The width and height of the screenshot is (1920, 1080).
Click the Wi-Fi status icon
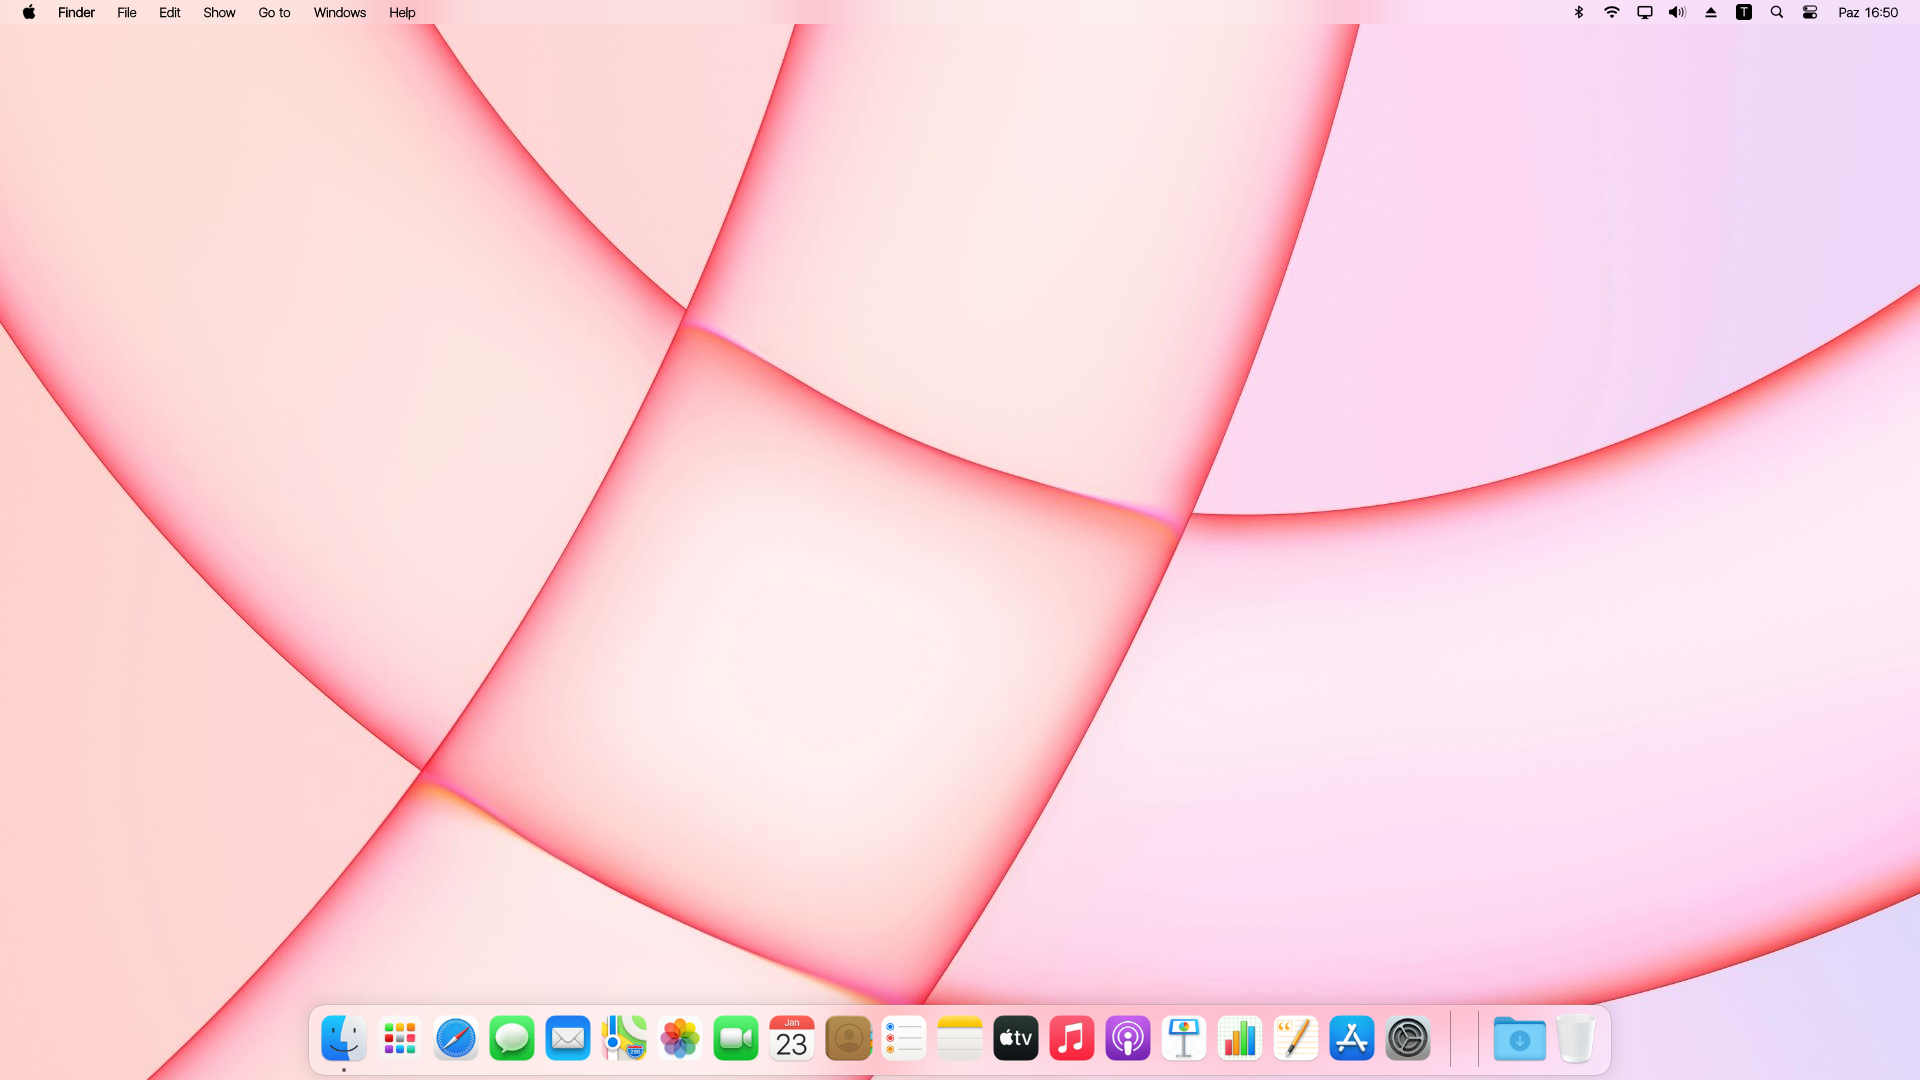point(1612,12)
